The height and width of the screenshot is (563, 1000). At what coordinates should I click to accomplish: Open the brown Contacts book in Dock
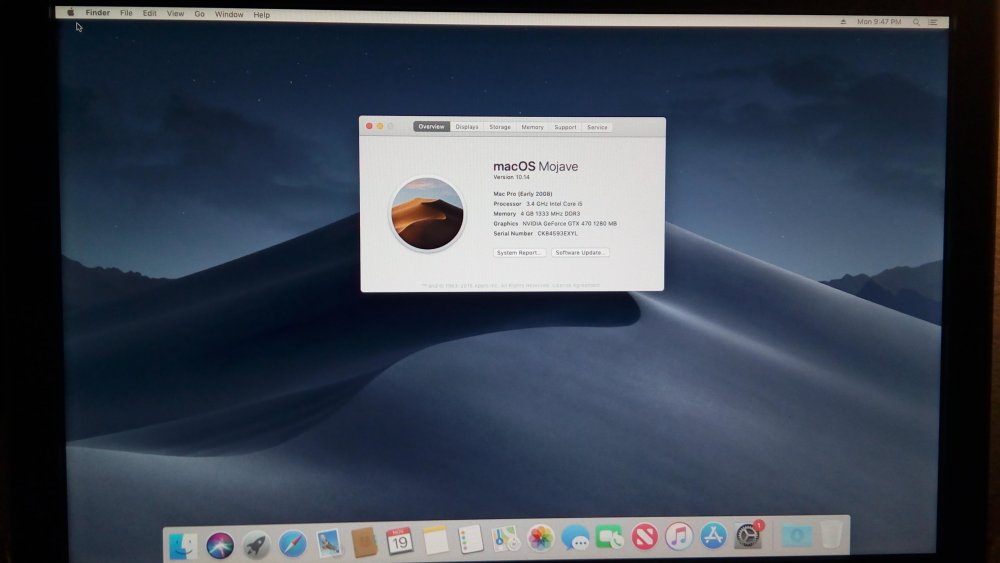pos(364,542)
